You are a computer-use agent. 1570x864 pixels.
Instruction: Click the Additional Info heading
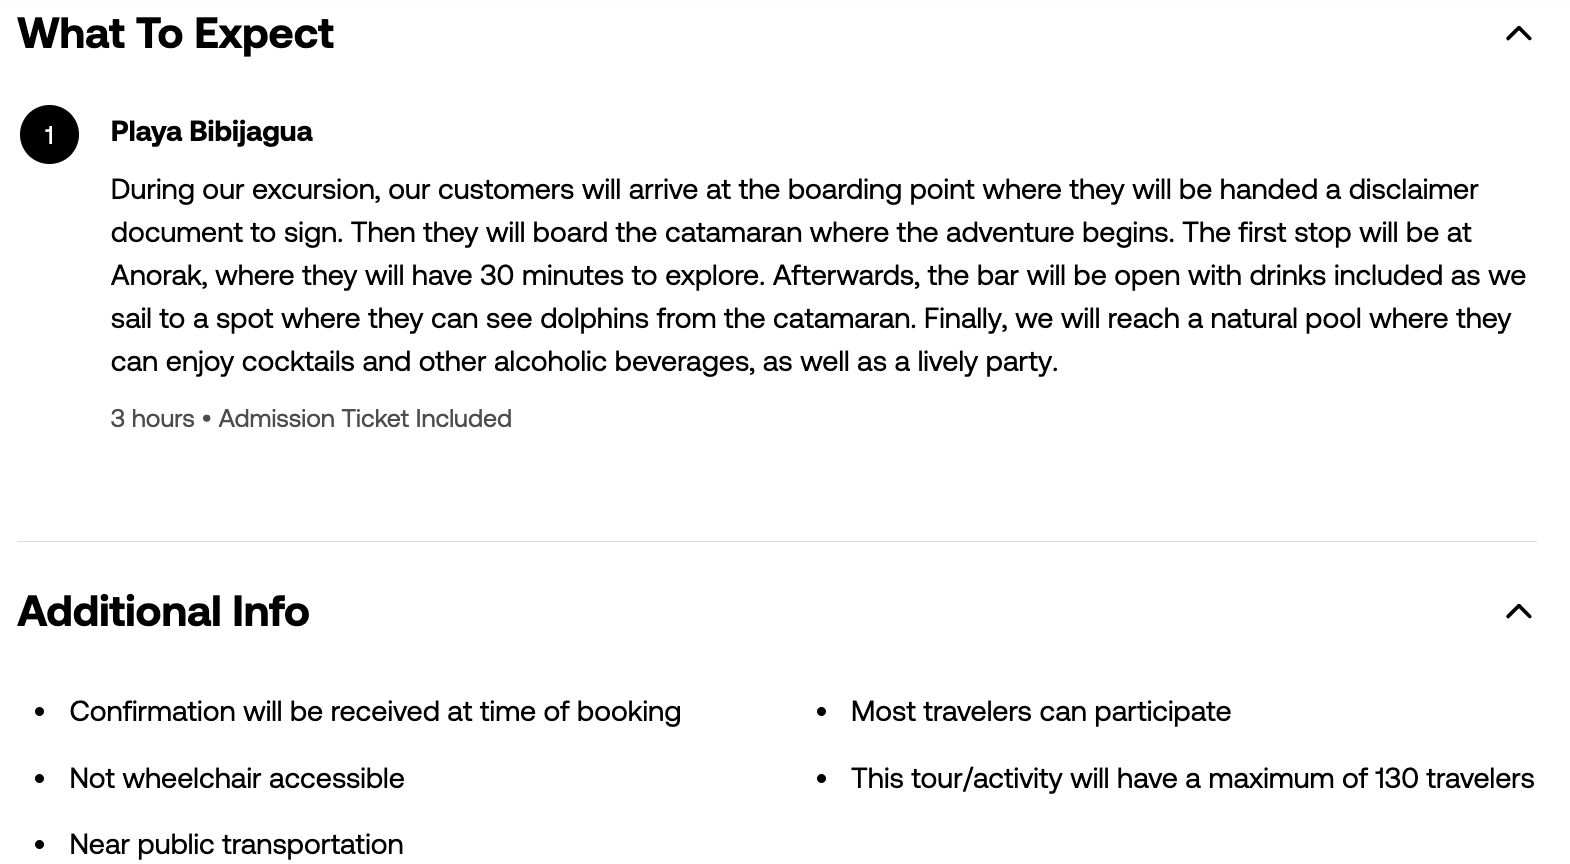tap(164, 611)
